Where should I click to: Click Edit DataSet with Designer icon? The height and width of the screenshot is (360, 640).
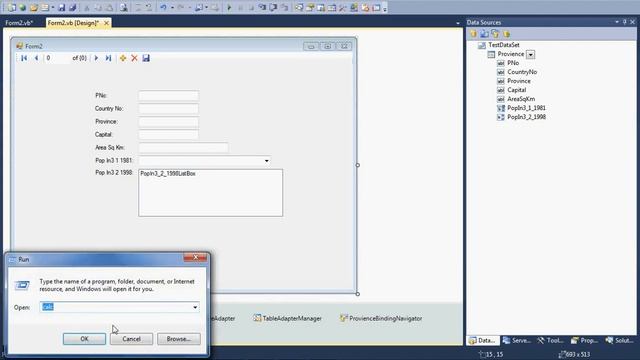(x=484, y=33)
